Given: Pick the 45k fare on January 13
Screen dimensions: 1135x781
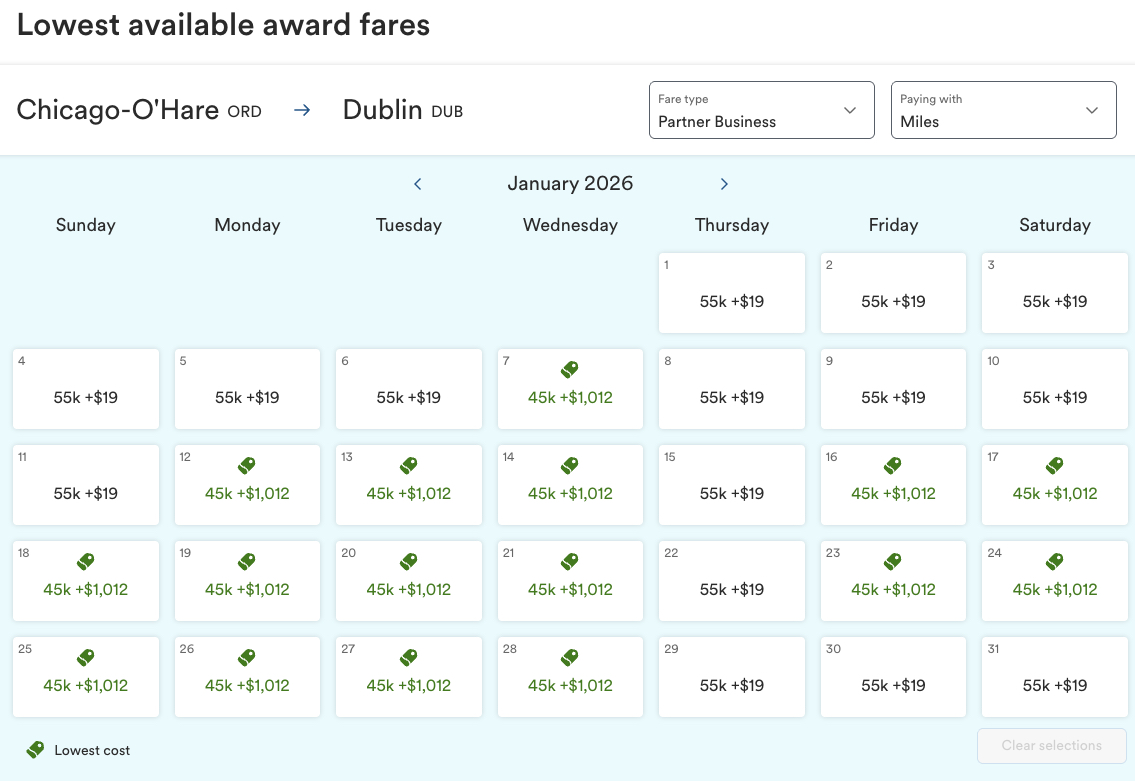Looking at the screenshot, I should click(408, 493).
